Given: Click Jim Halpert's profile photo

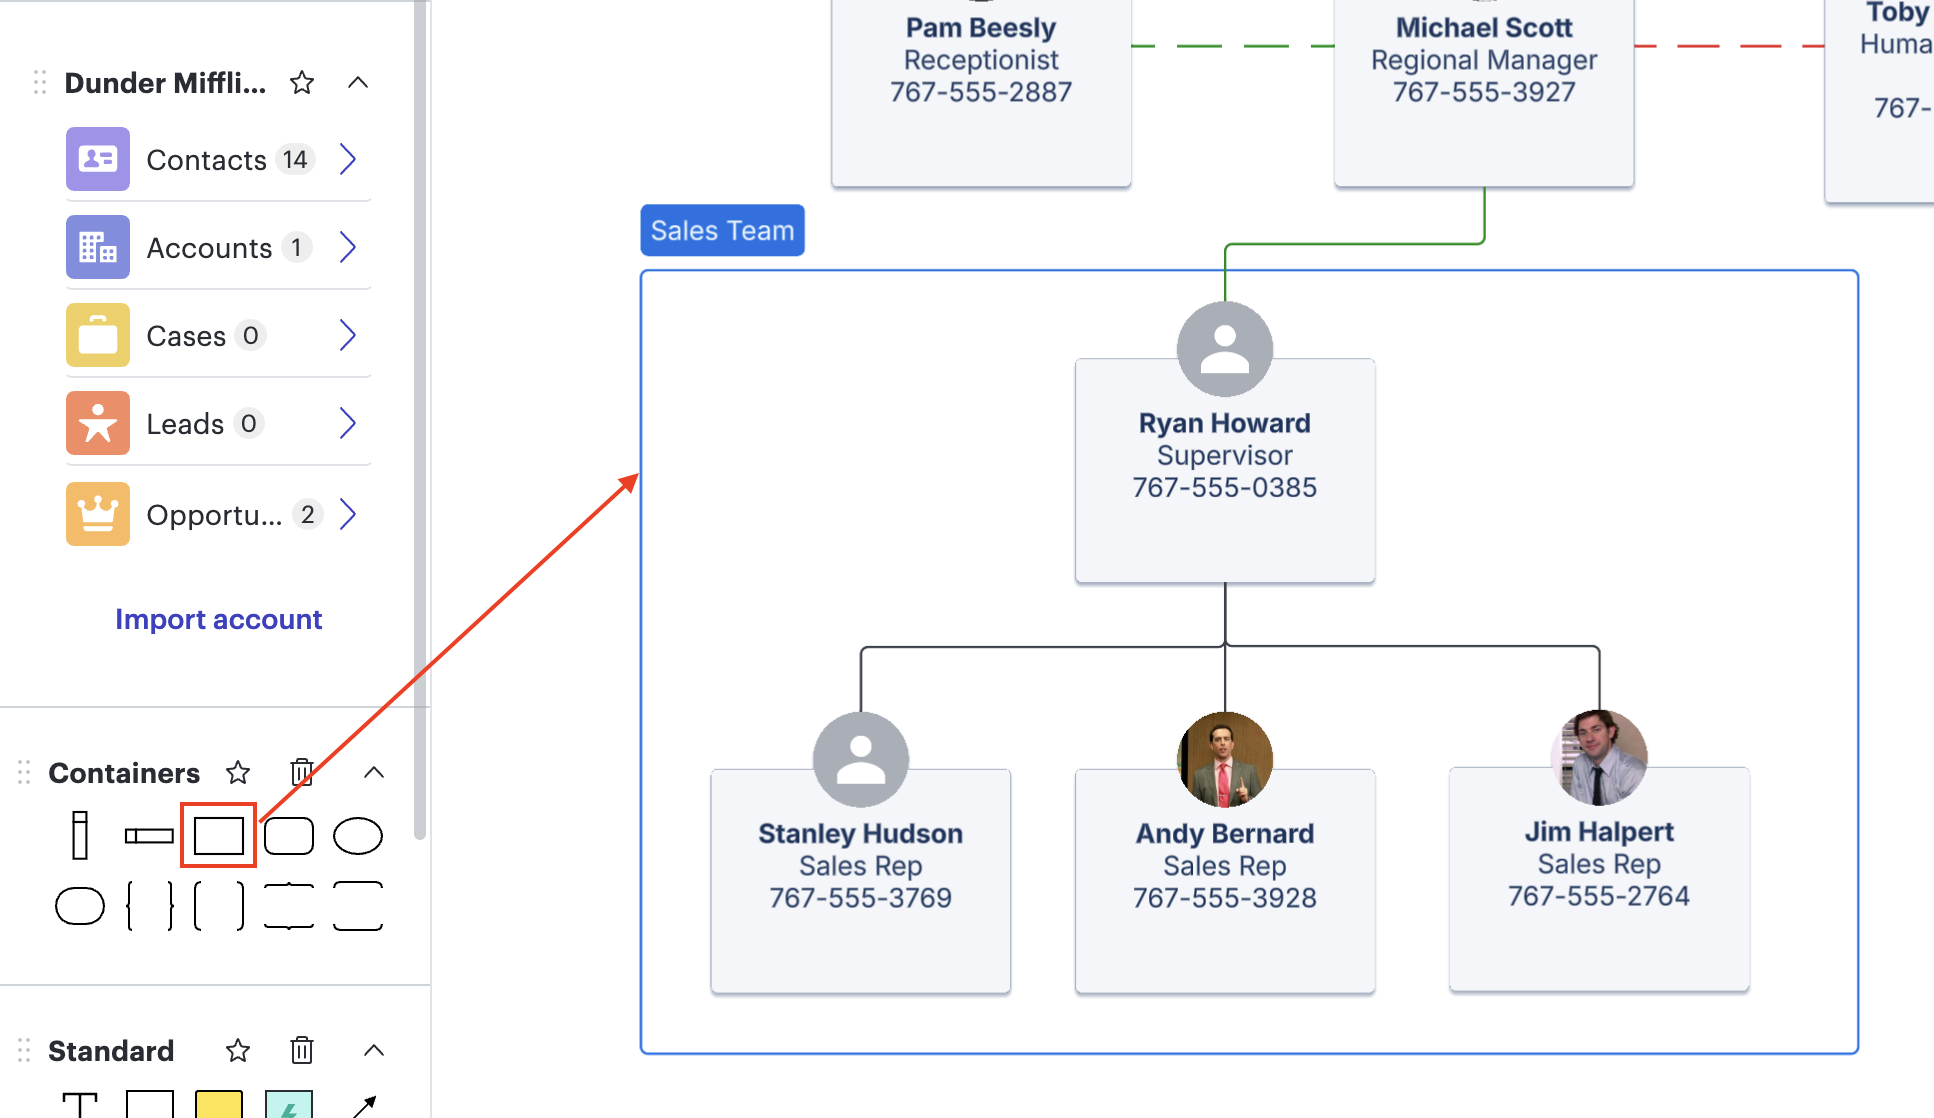Looking at the screenshot, I should (1599, 757).
